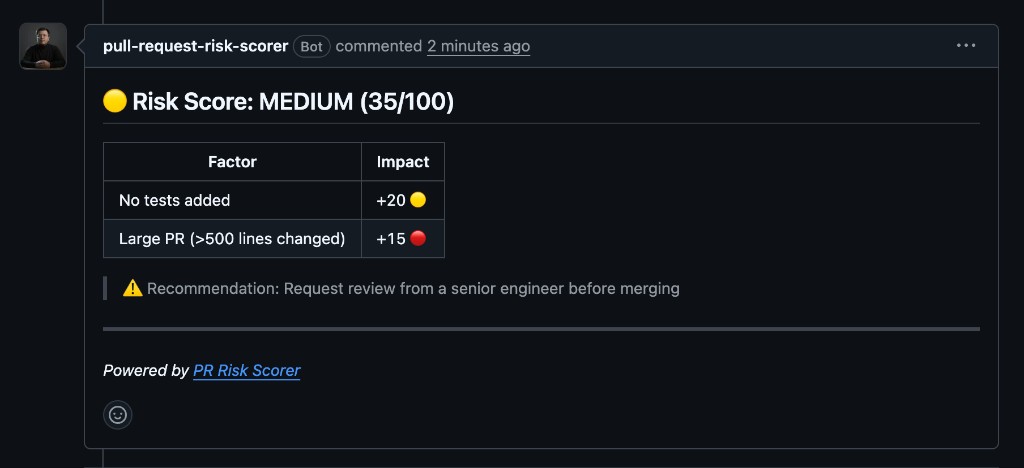The width and height of the screenshot is (1024, 468).
Task: Add a reaction with the smiley icon
Action: coord(118,415)
